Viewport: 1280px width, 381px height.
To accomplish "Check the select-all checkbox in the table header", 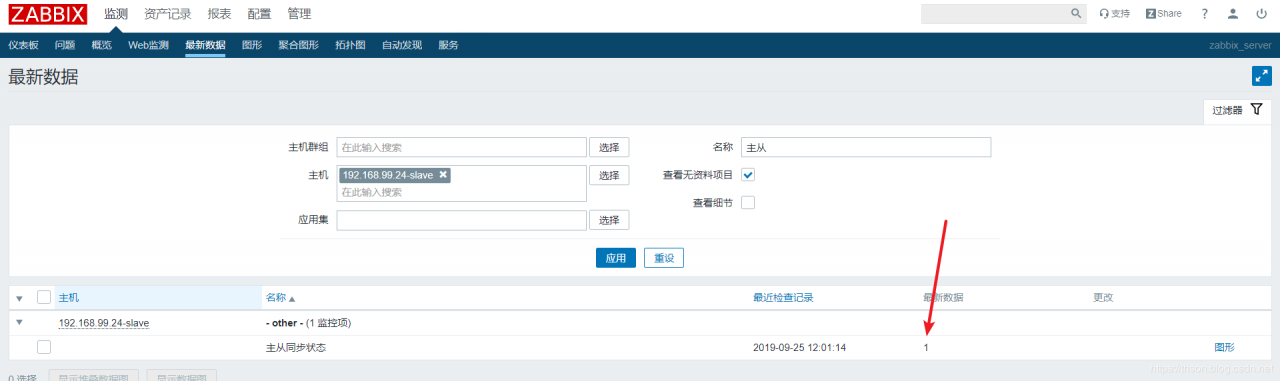I will 44,297.
